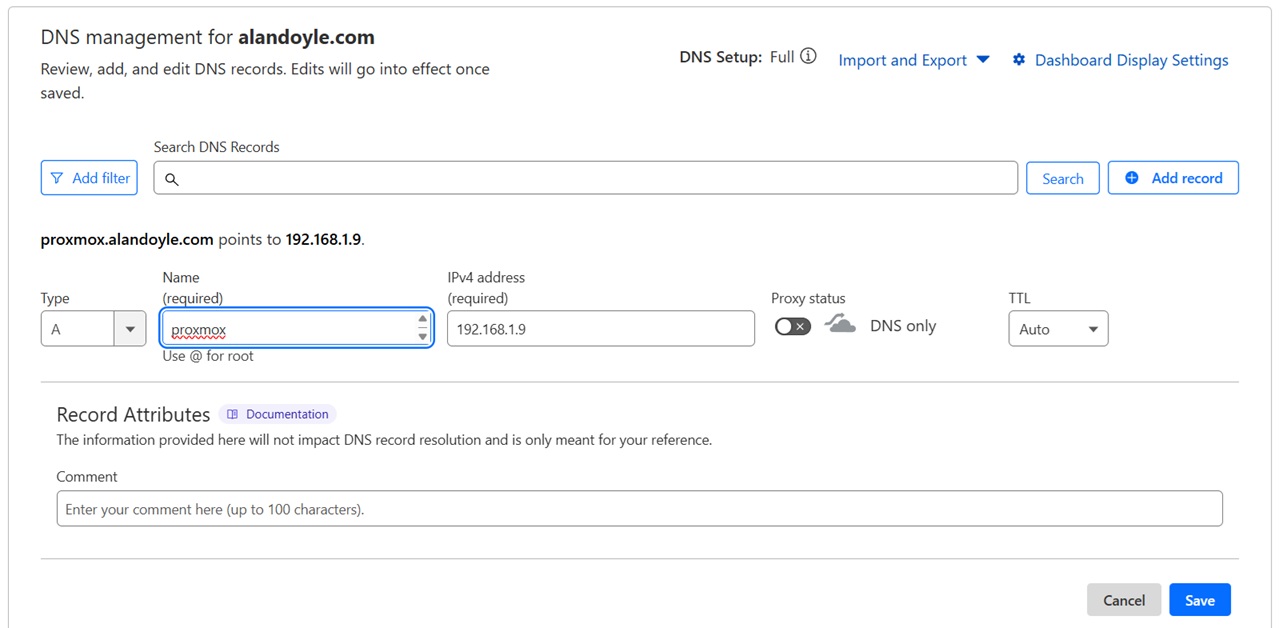Focus the Search DNS Records field
This screenshot has width=1279, height=628.
585,178
